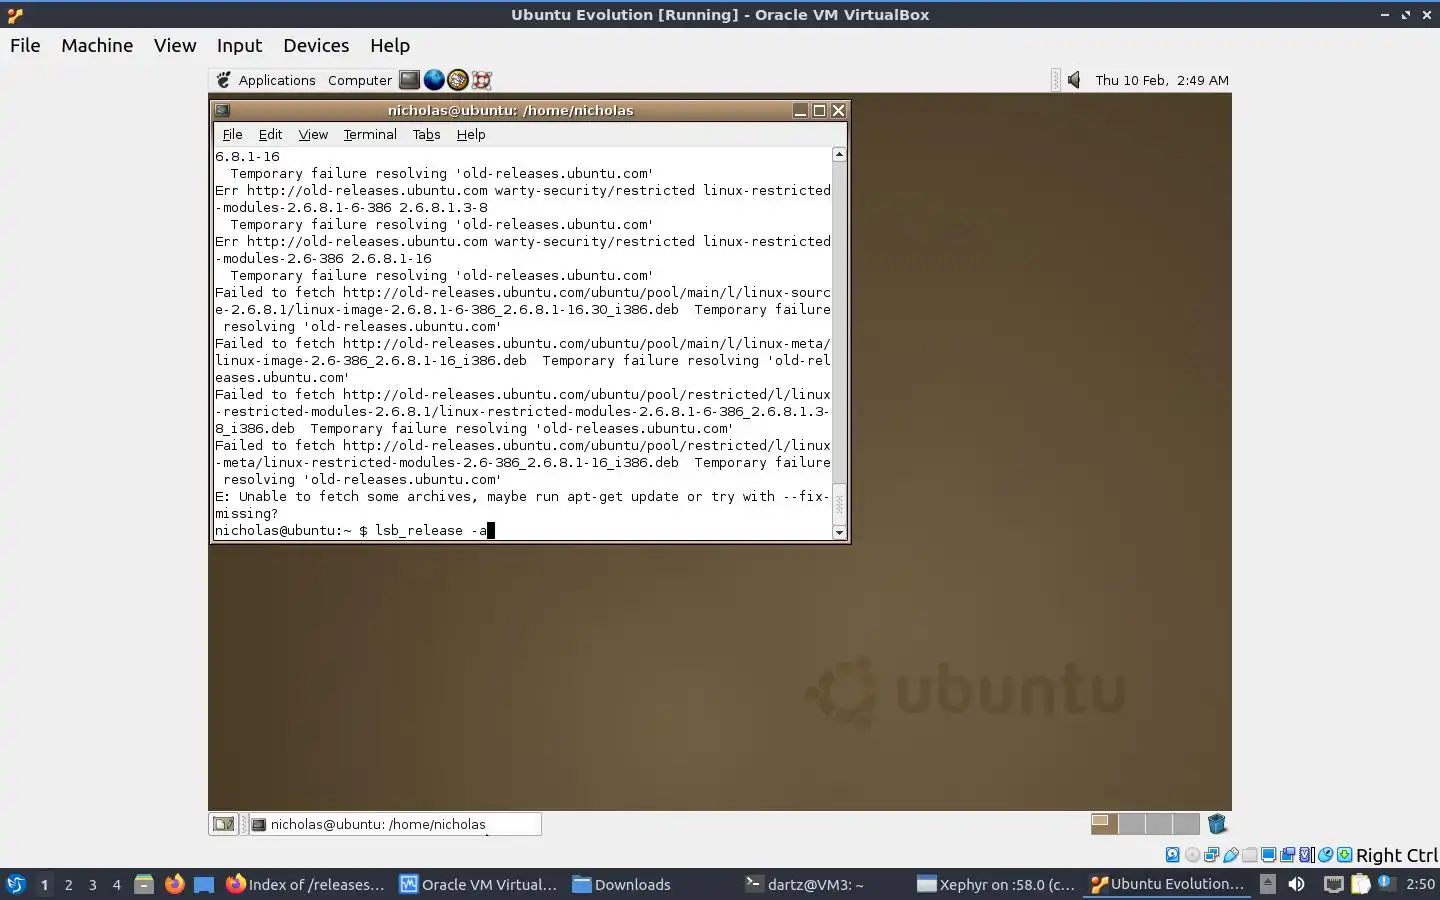Open the terminal Tabs menu
The image size is (1440, 900).
click(x=426, y=134)
